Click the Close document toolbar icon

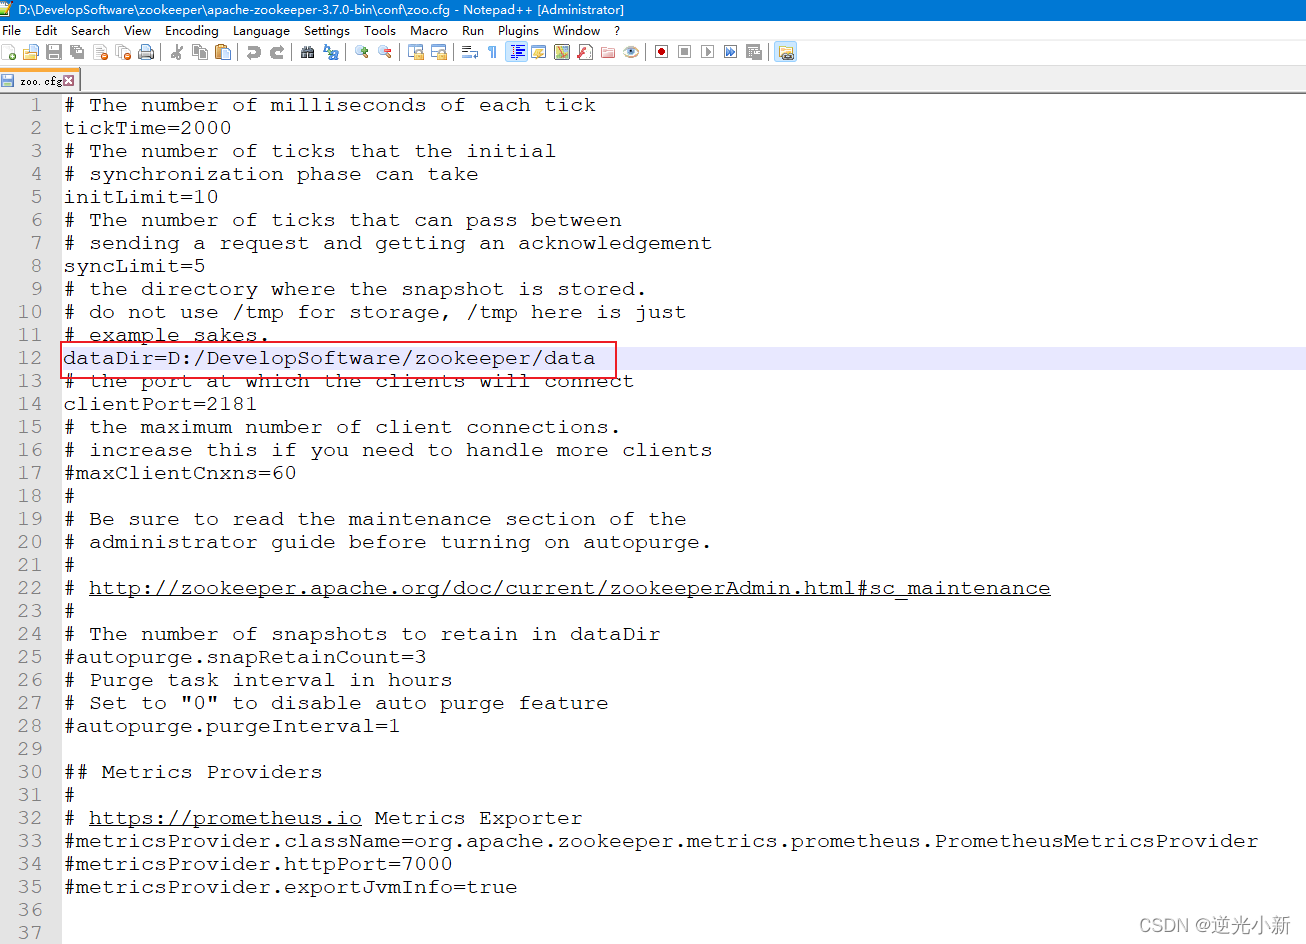point(100,52)
